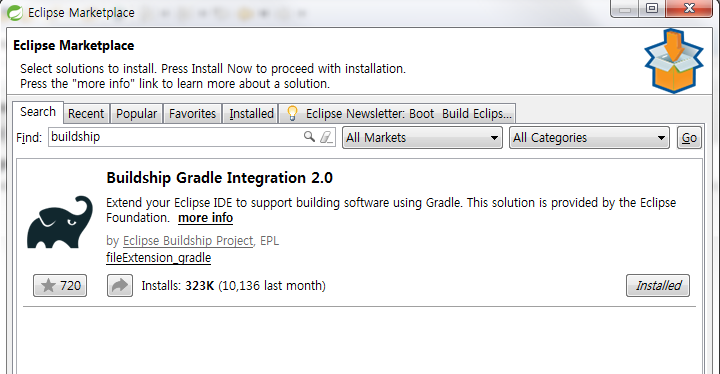The width and height of the screenshot is (720, 374).
Task: Click the Go button
Action: (x=689, y=137)
